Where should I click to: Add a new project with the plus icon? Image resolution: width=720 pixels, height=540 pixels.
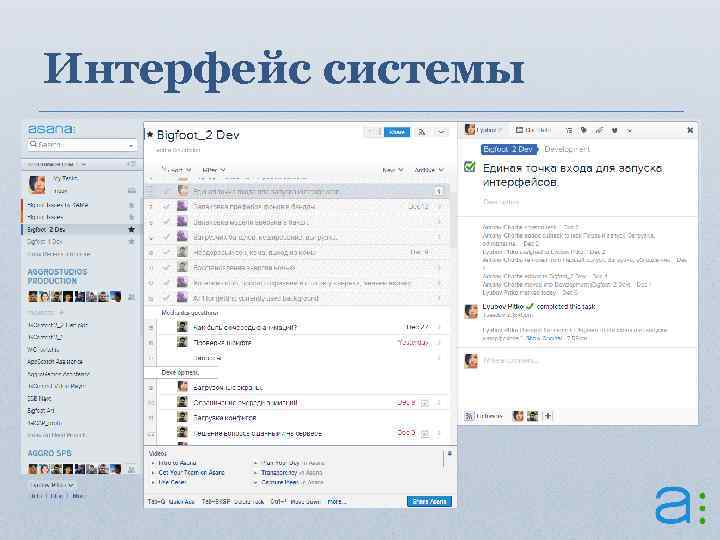[x=61, y=313]
